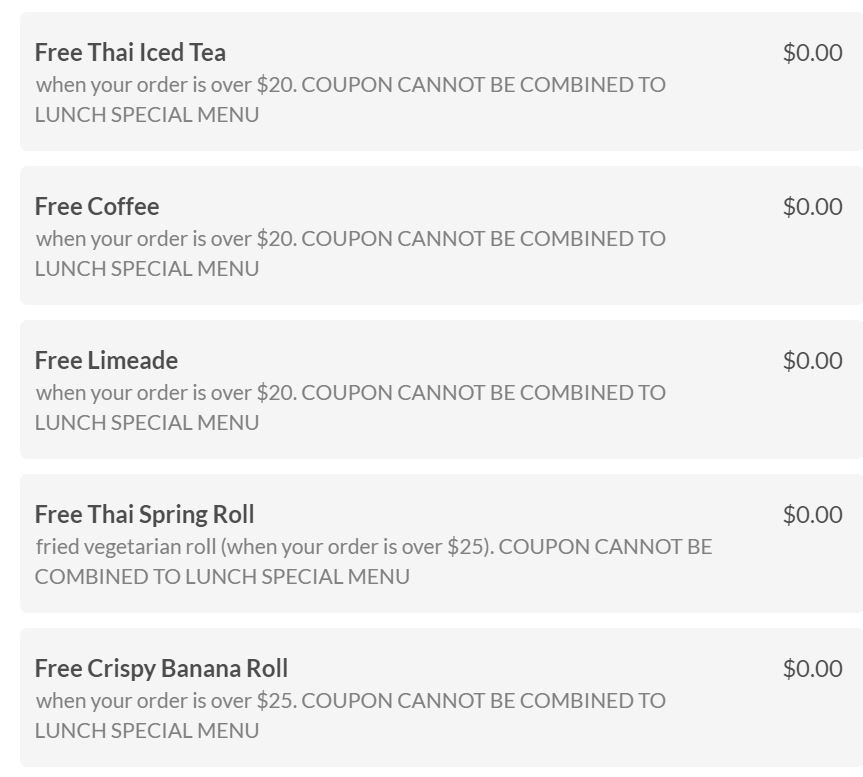
Task: Open the Free Limeade item heading
Action: coord(106,360)
